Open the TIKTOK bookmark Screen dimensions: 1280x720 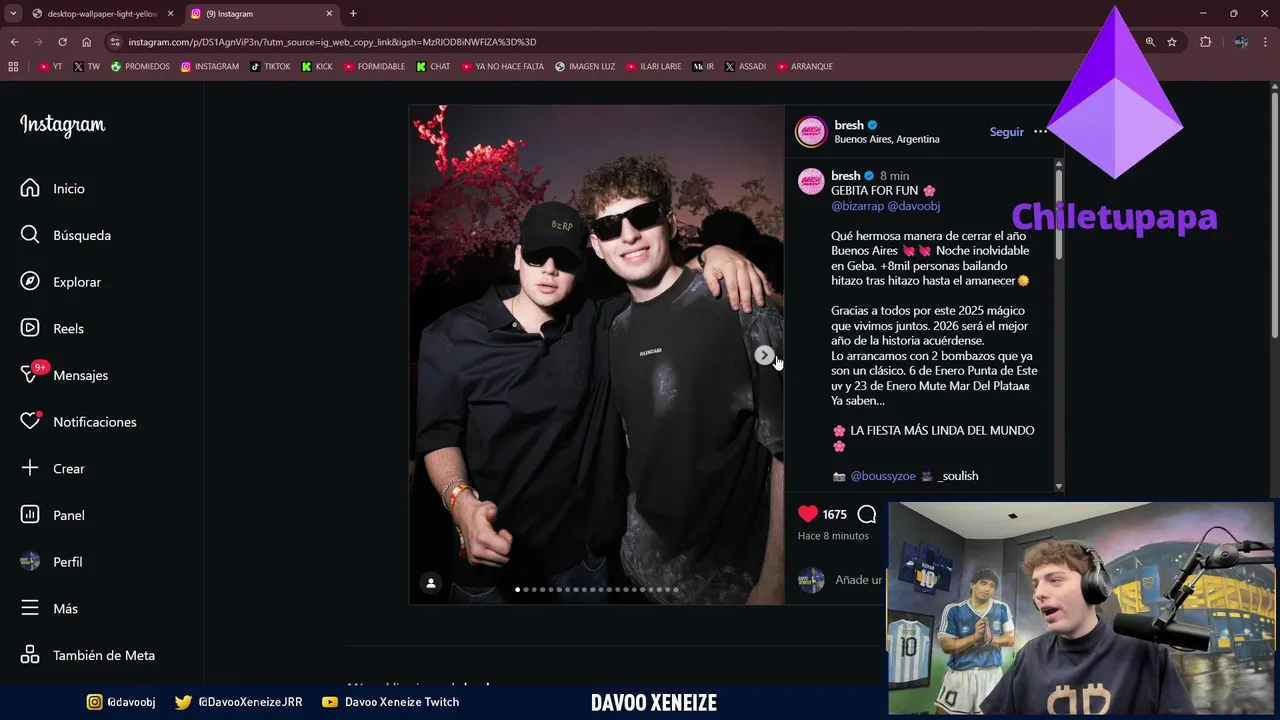[x=270, y=67]
